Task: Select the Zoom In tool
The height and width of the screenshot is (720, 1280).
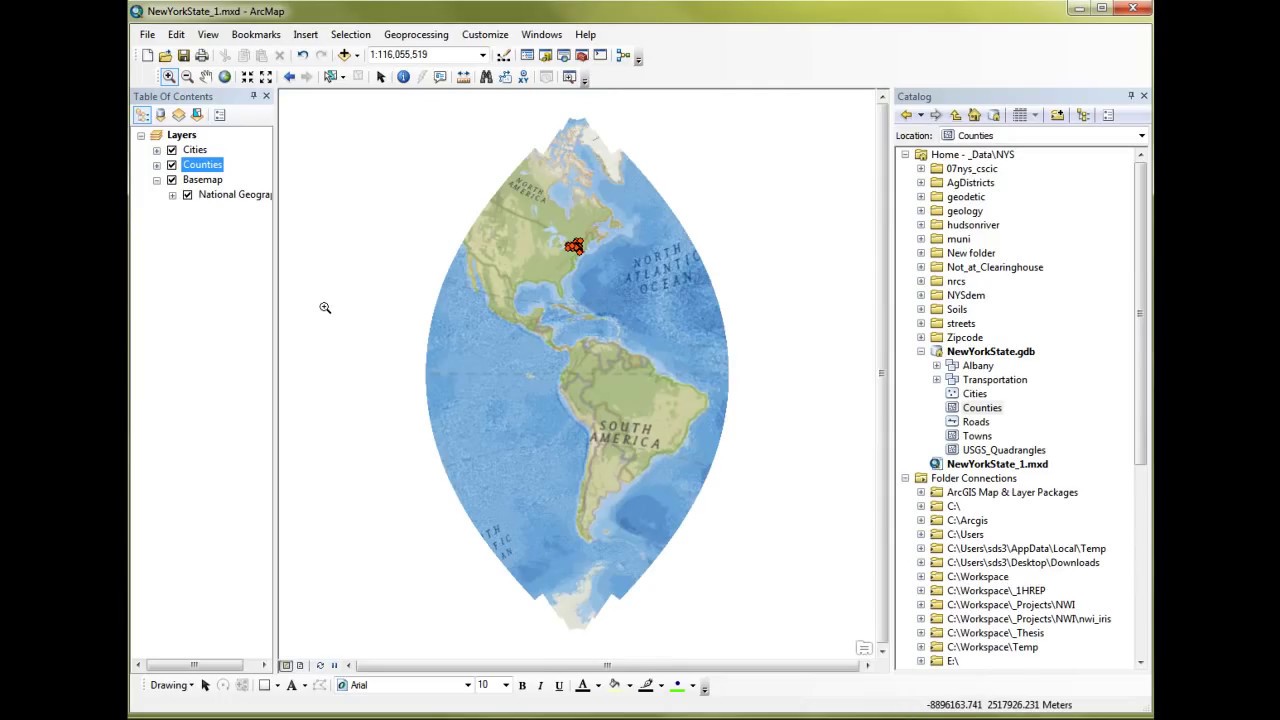Action: pos(169,77)
